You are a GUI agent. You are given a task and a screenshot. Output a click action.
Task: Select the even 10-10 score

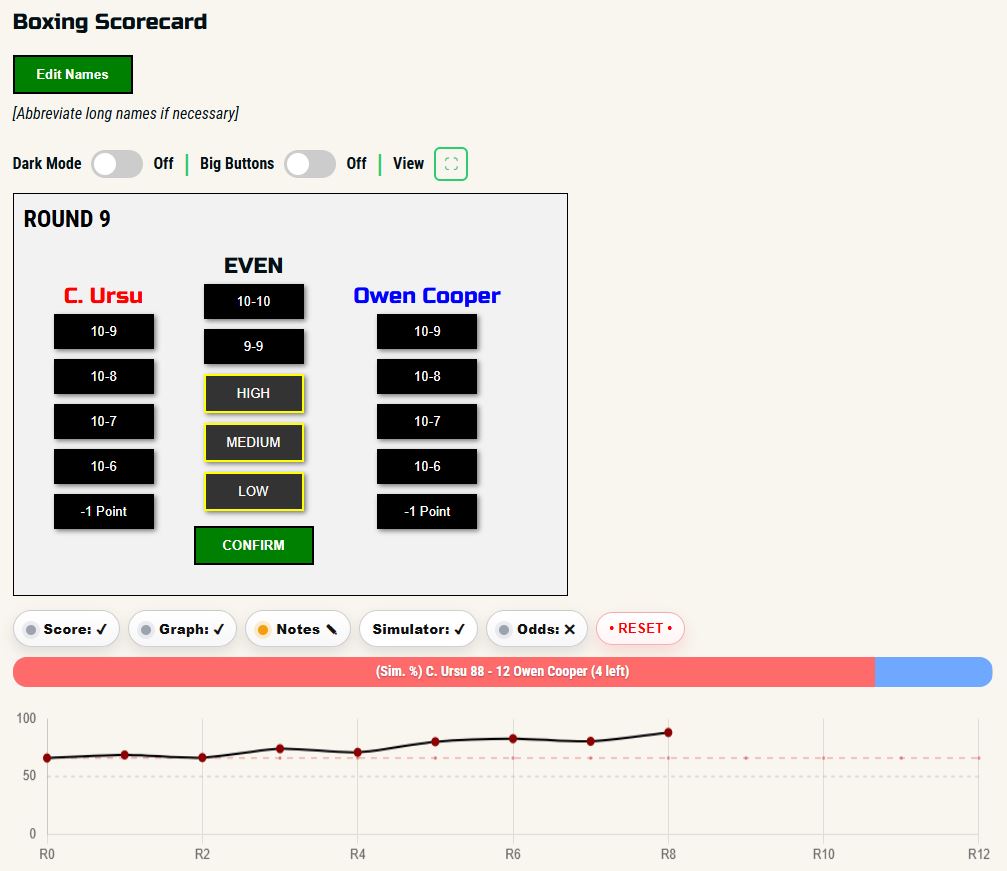[x=253, y=301]
